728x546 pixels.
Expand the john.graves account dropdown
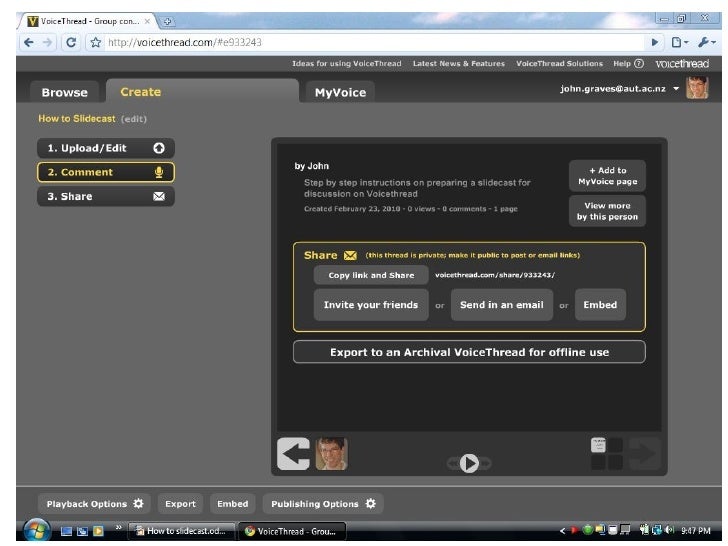(x=676, y=89)
